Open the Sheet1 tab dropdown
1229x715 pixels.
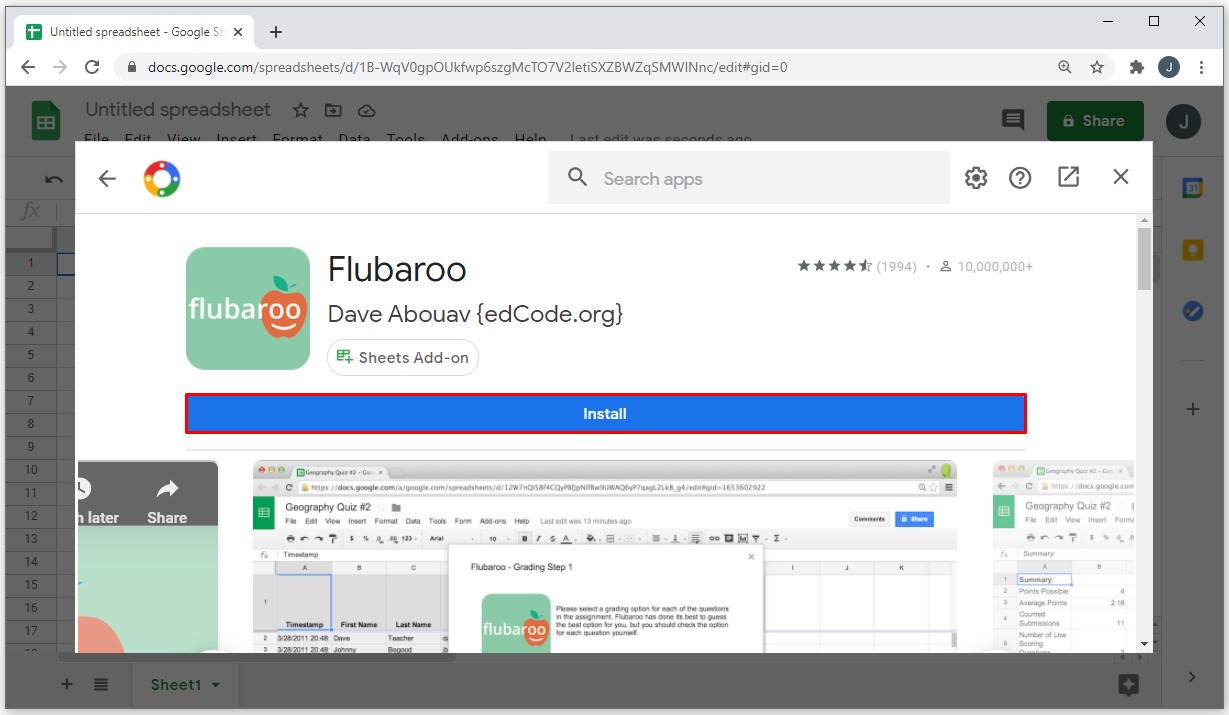click(x=216, y=685)
